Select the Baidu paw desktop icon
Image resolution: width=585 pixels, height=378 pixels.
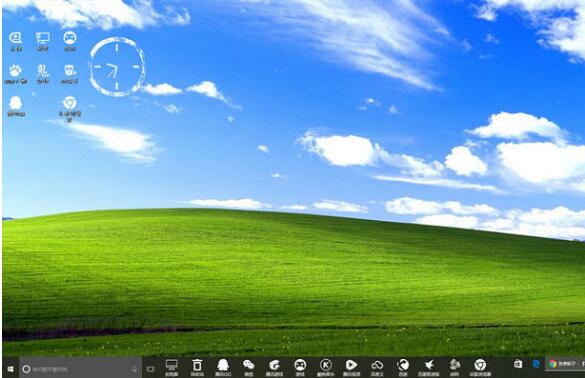(x=16, y=74)
